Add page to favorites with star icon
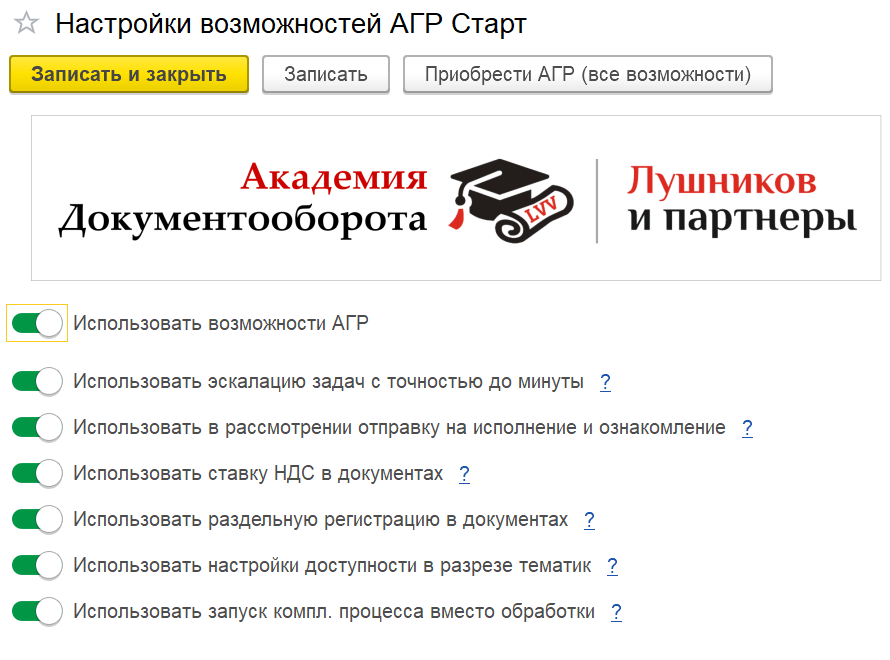The width and height of the screenshot is (890, 660). [x=27, y=24]
